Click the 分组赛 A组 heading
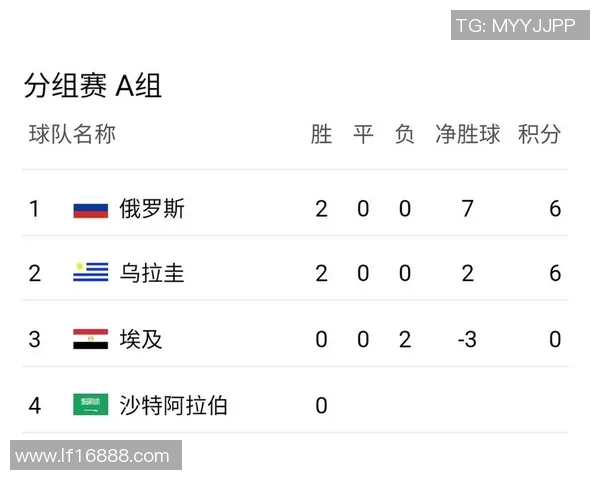600x480 pixels. (93, 86)
